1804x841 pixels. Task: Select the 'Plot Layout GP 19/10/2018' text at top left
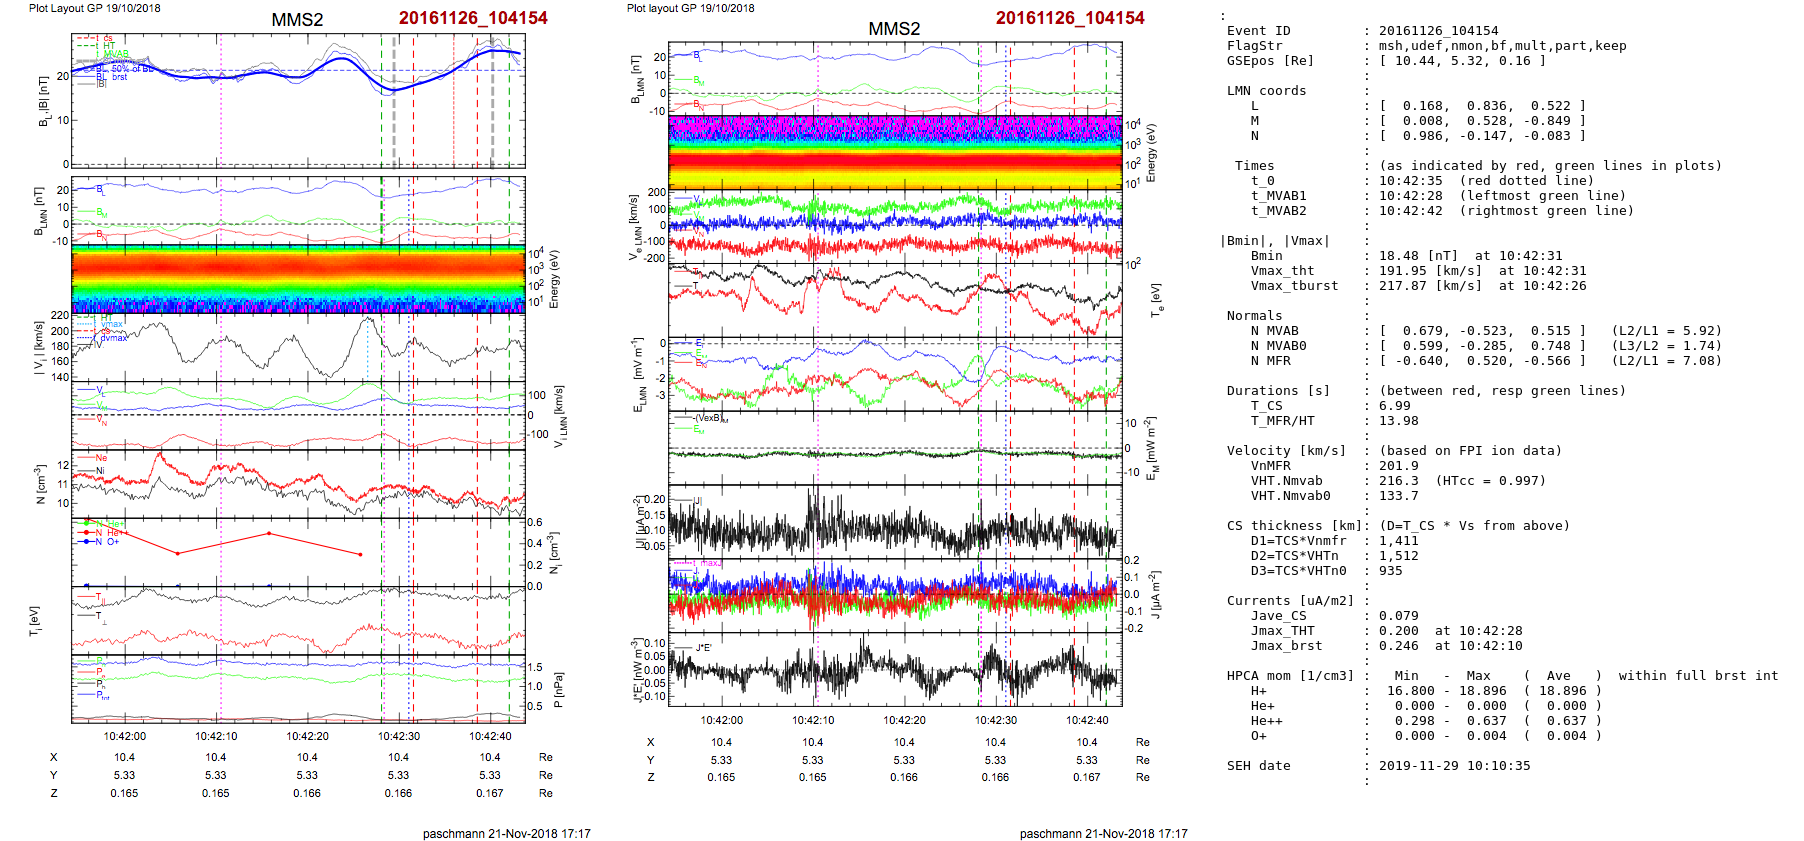click(94, 8)
